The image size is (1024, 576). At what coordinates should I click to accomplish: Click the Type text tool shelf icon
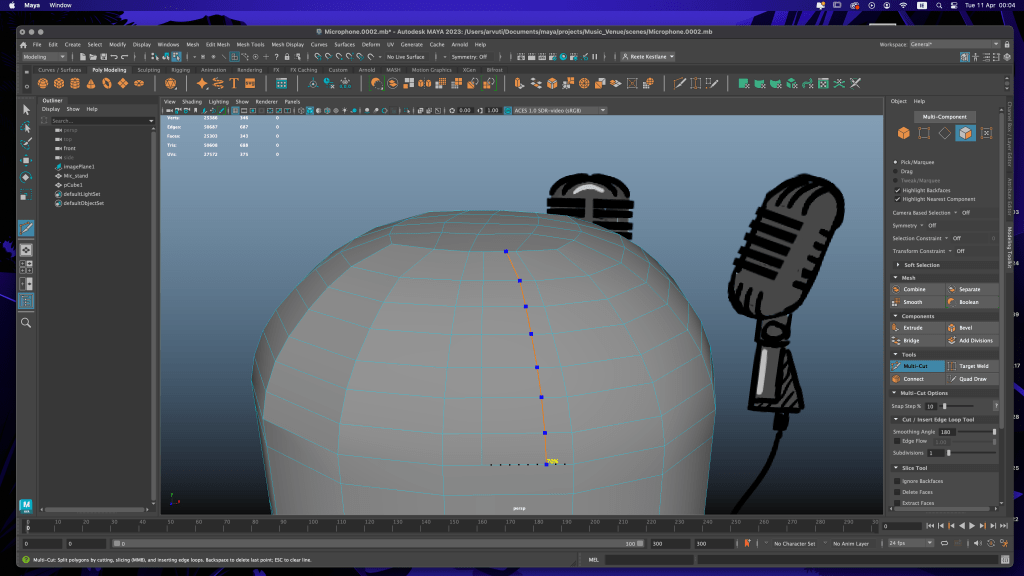[x=234, y=84]
